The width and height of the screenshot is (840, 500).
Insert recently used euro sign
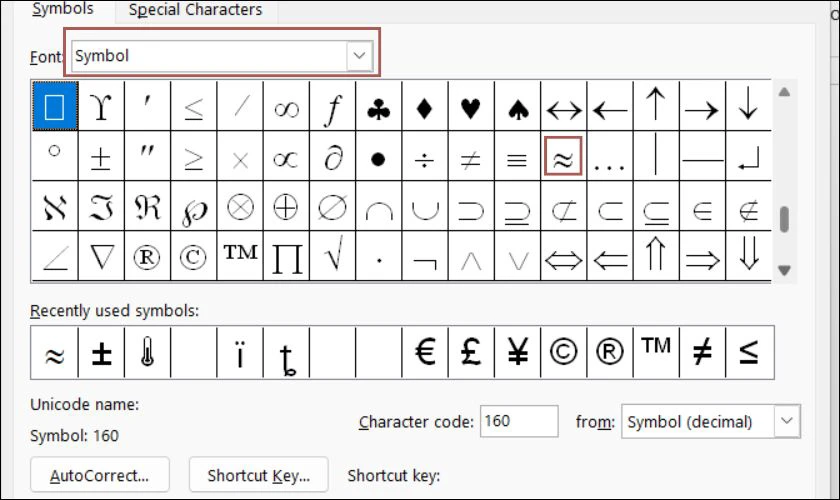tap(425, 353)
